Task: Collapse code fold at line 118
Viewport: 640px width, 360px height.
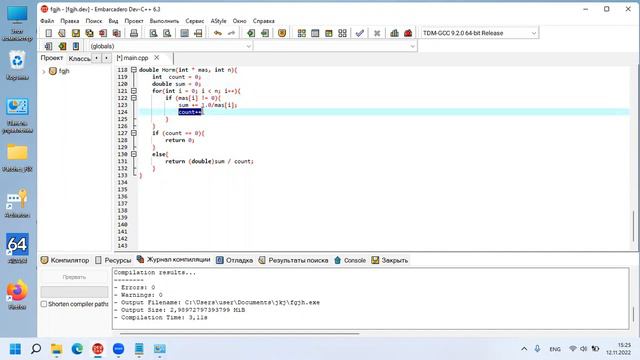Action: pos(133,70)
